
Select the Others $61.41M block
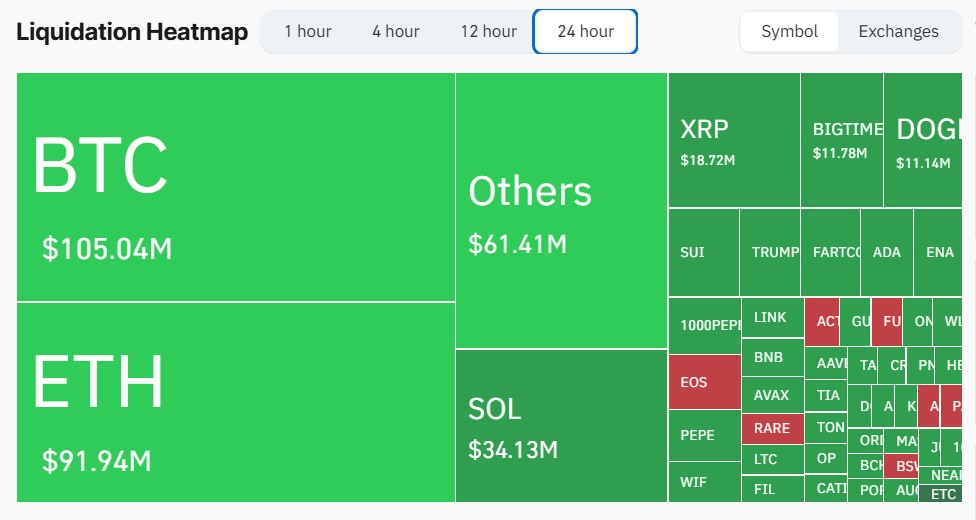(561, 211)
